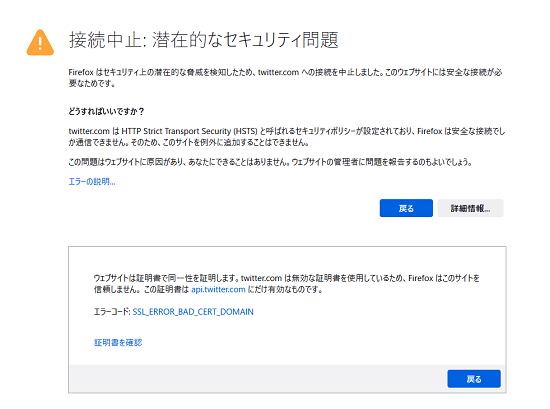Open the 証明書を確認 link
This screenshot has width=550, height=409.
click(x=118, y=342)
